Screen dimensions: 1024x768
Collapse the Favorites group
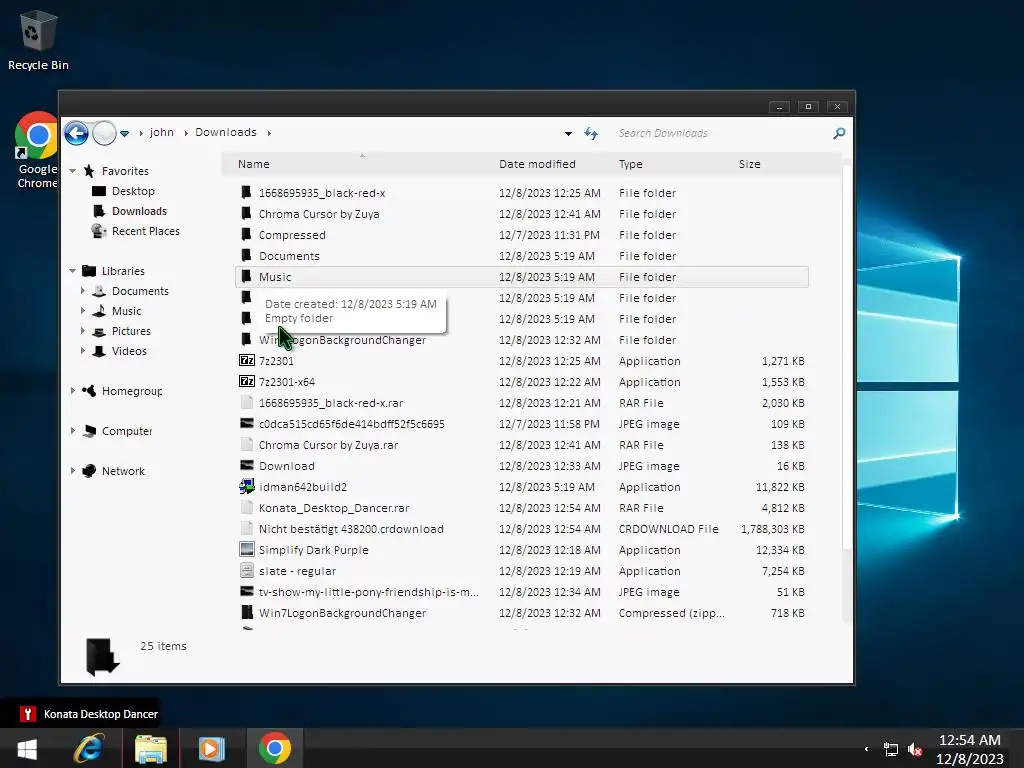(x=72, y=171)
